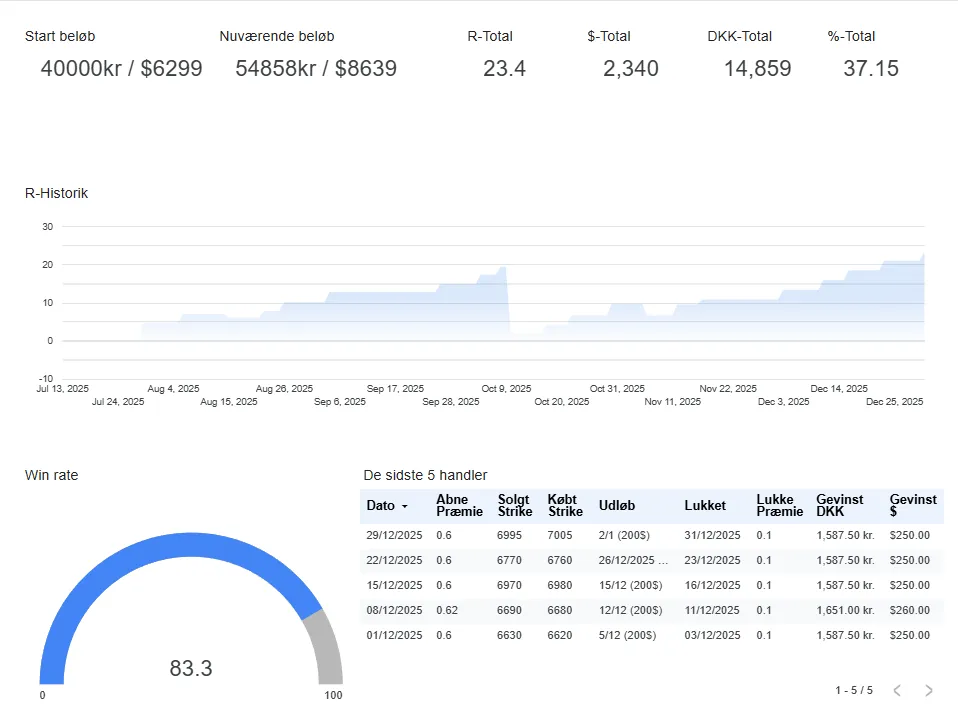This screenshot has width=958, height=720.
Task: Click the closed date 31/12/2025
Action: 712,535
